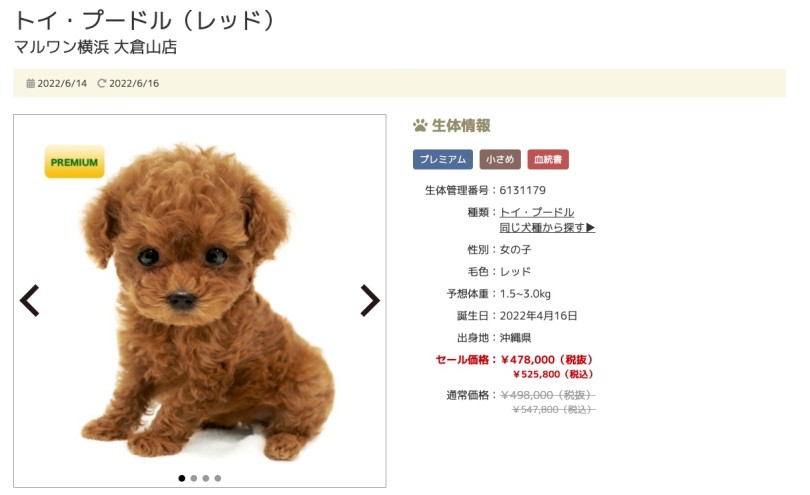Click the プレミアム blue tag
The image size is (810, 495).
tap(443, 159)
